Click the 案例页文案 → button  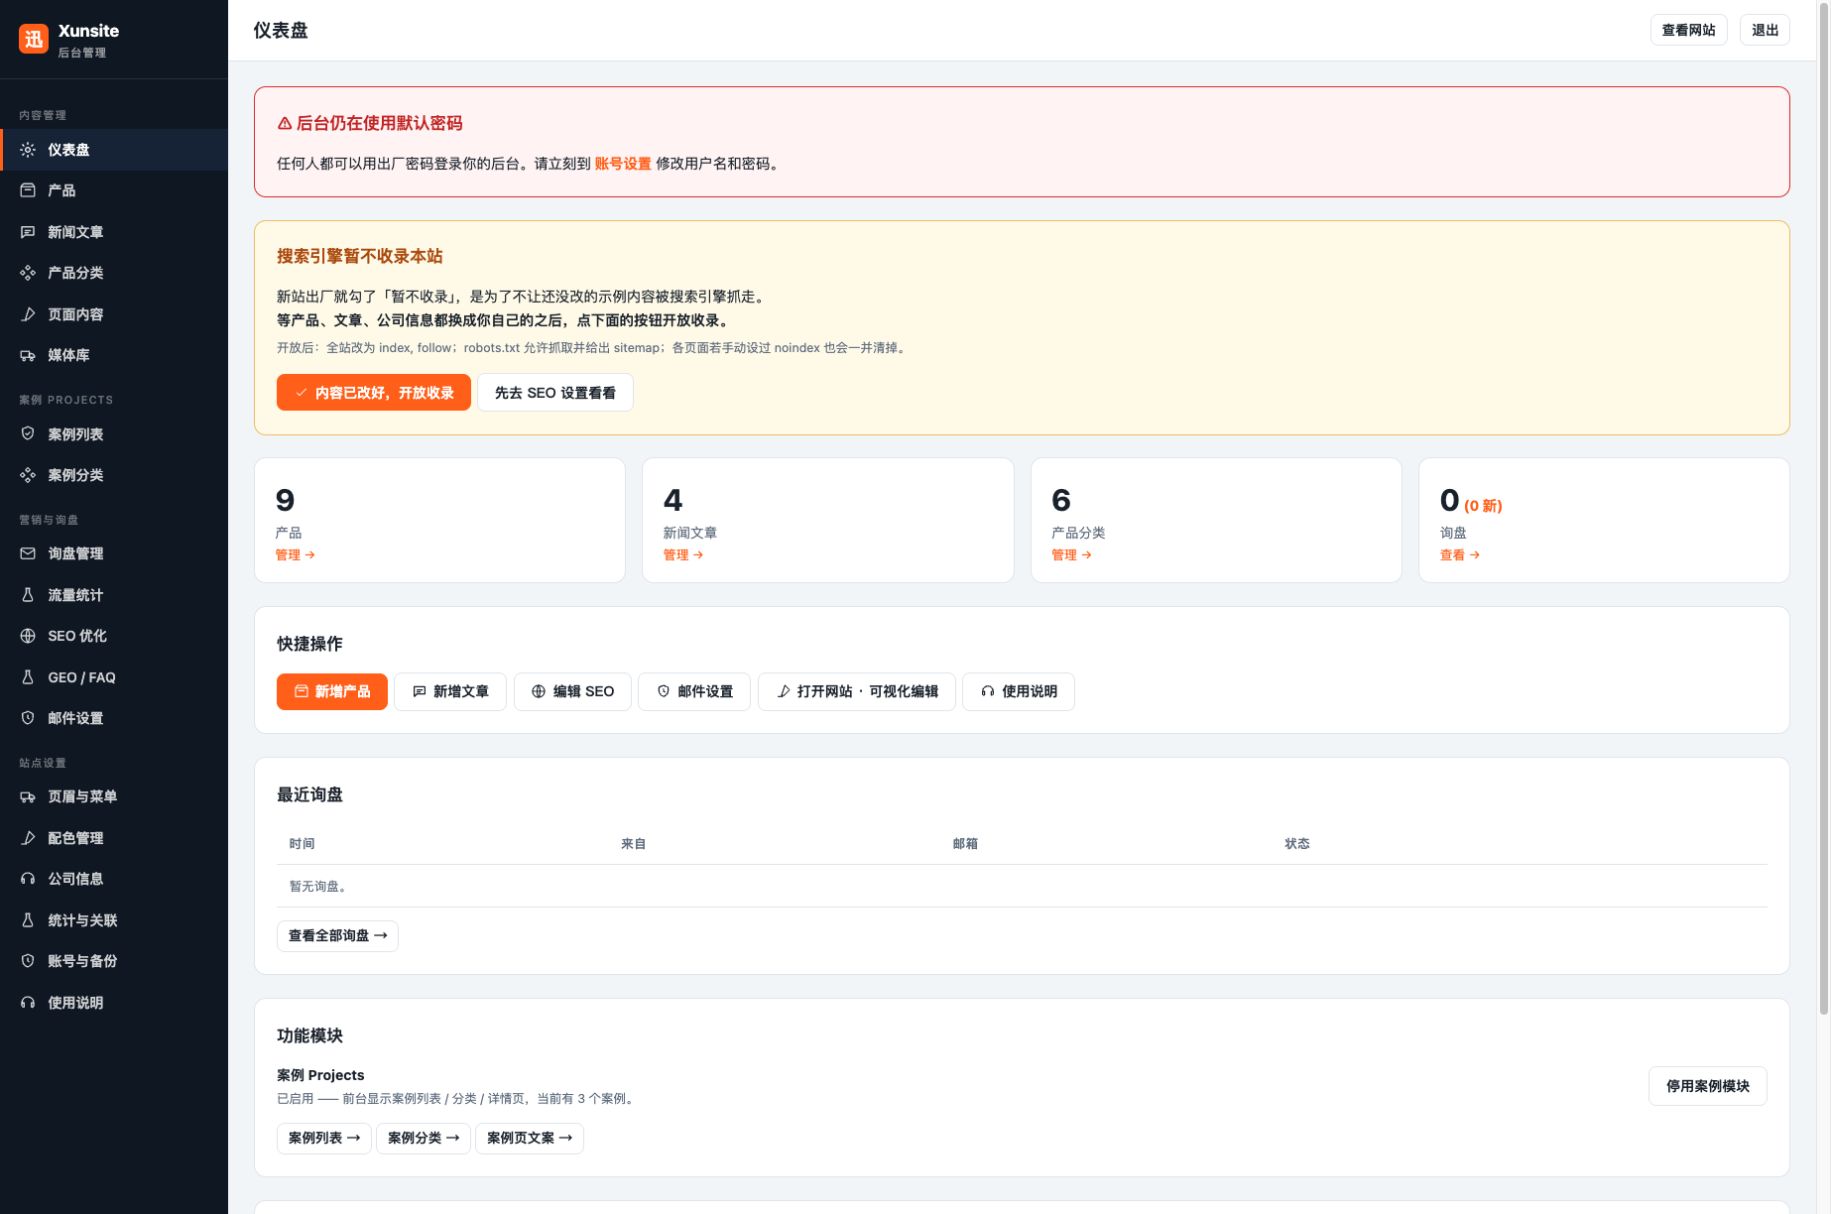(529, 1138)
